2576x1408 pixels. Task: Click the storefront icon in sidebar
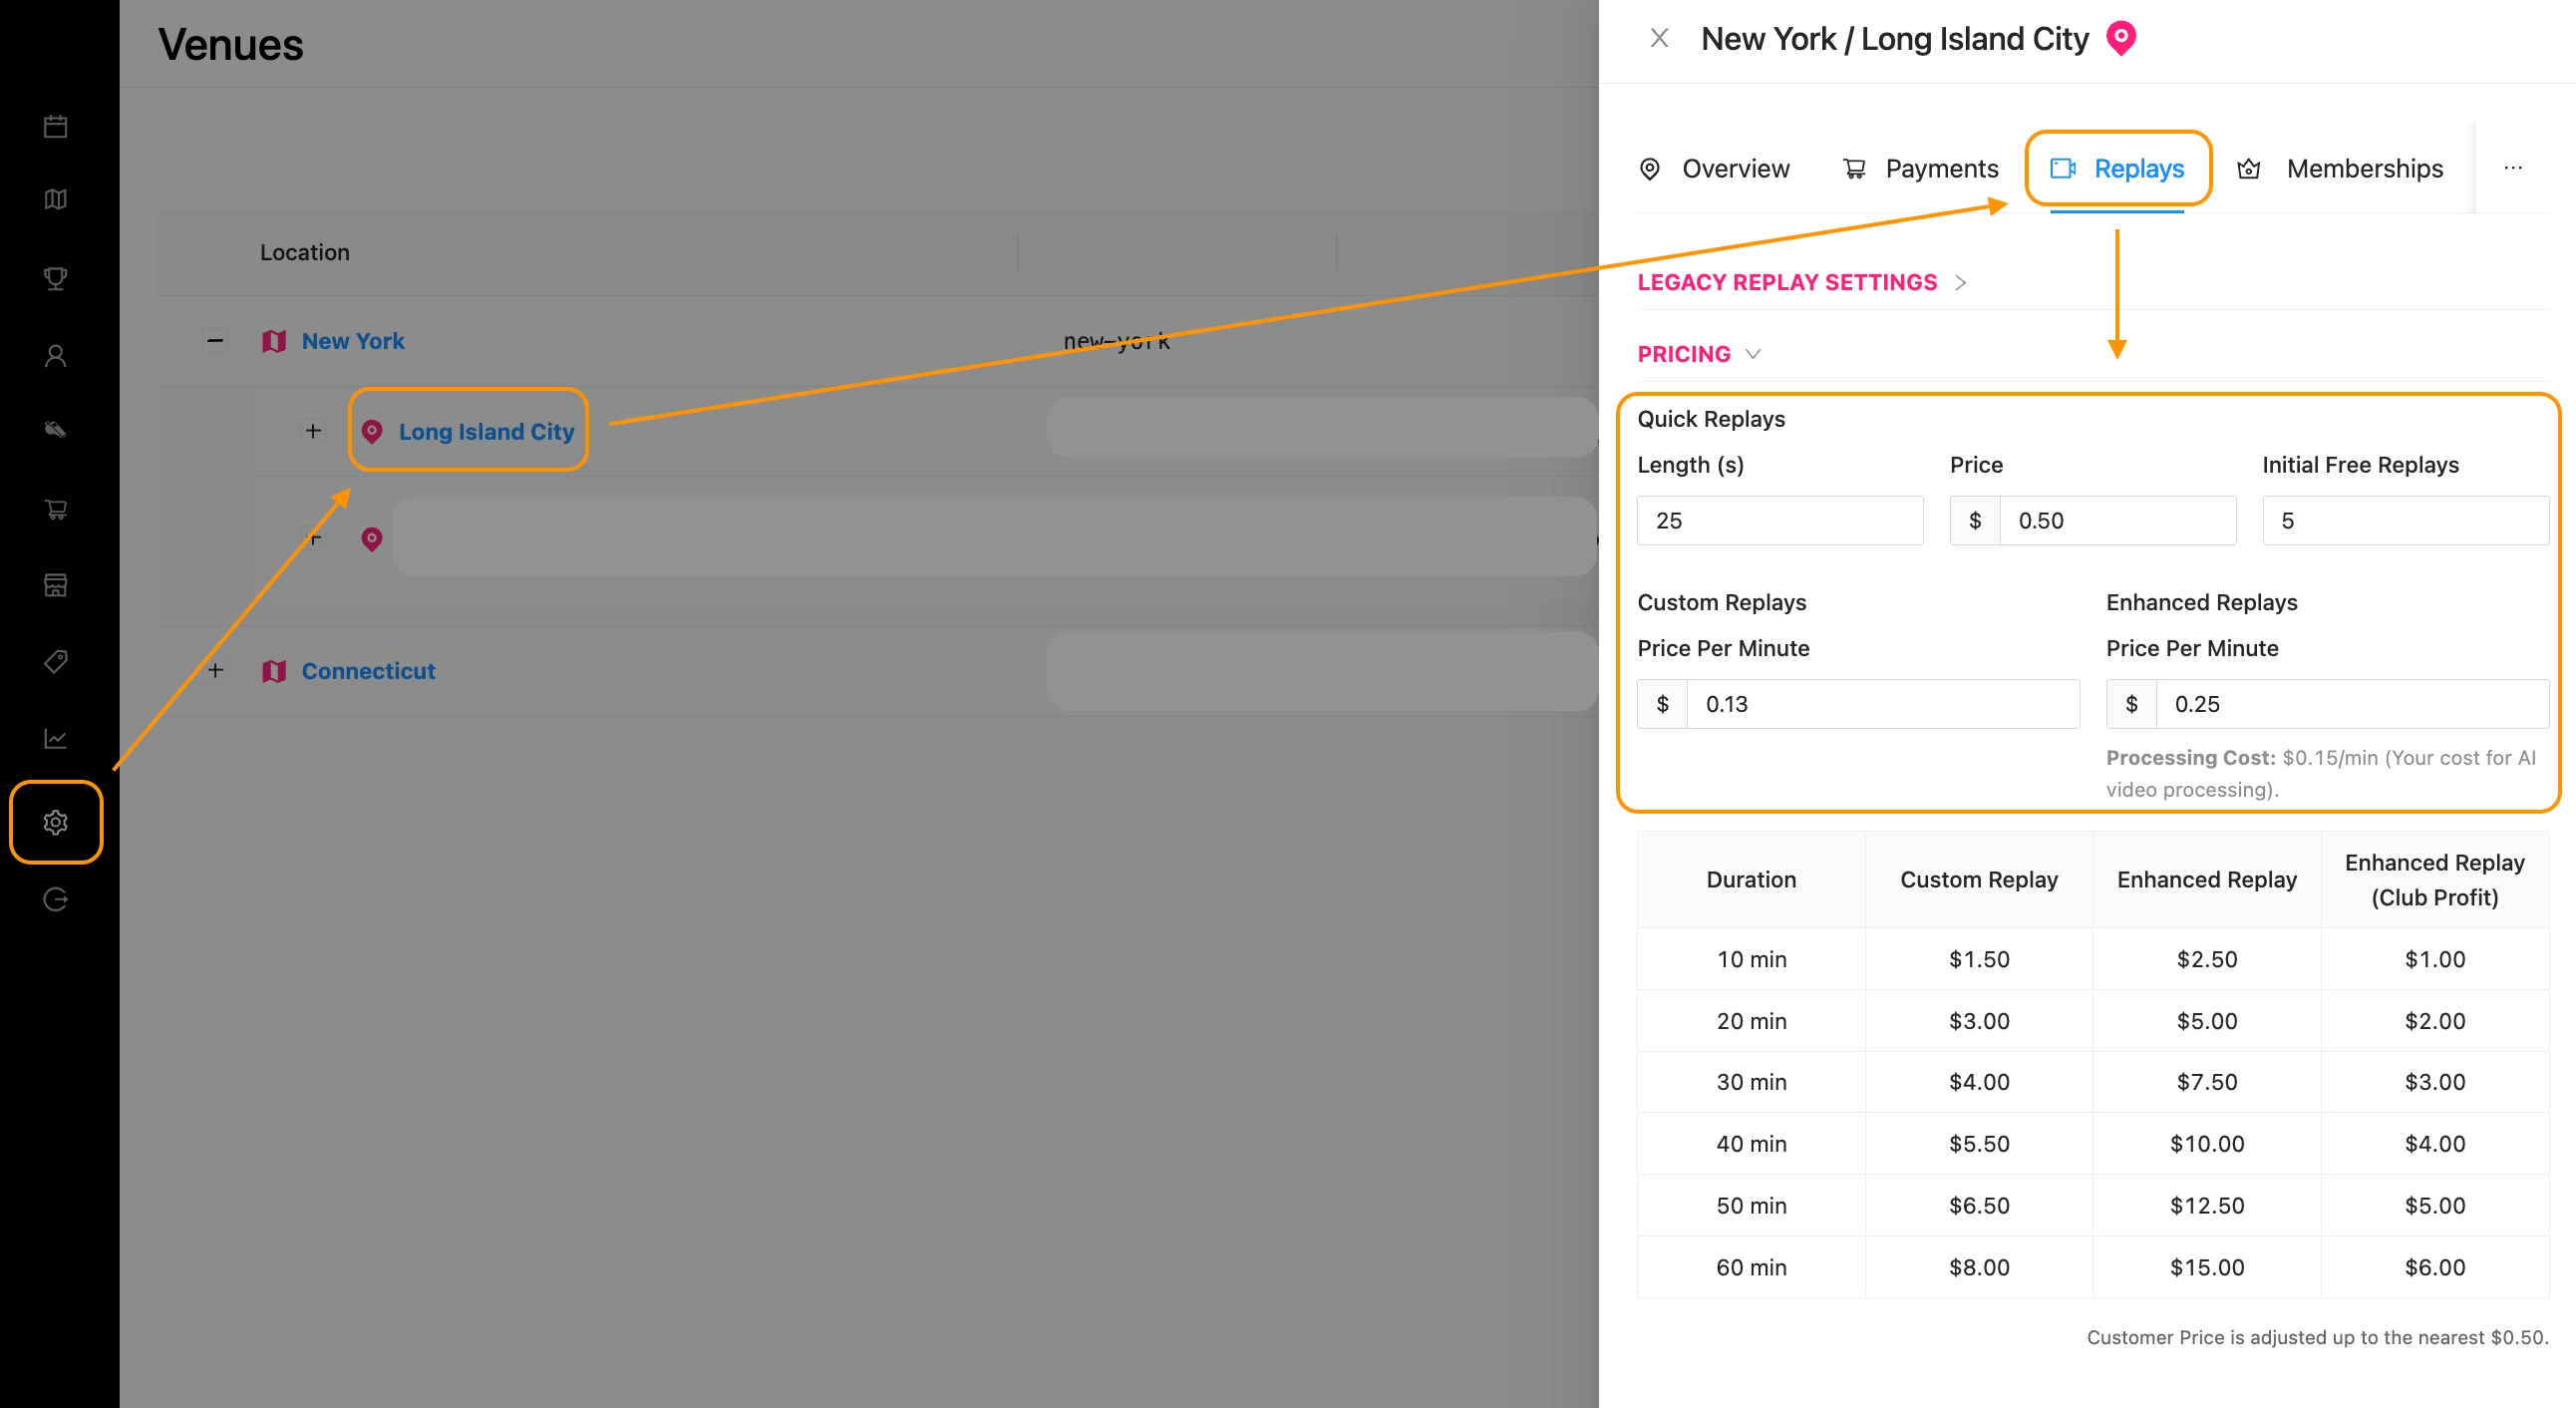pos(56,585)
